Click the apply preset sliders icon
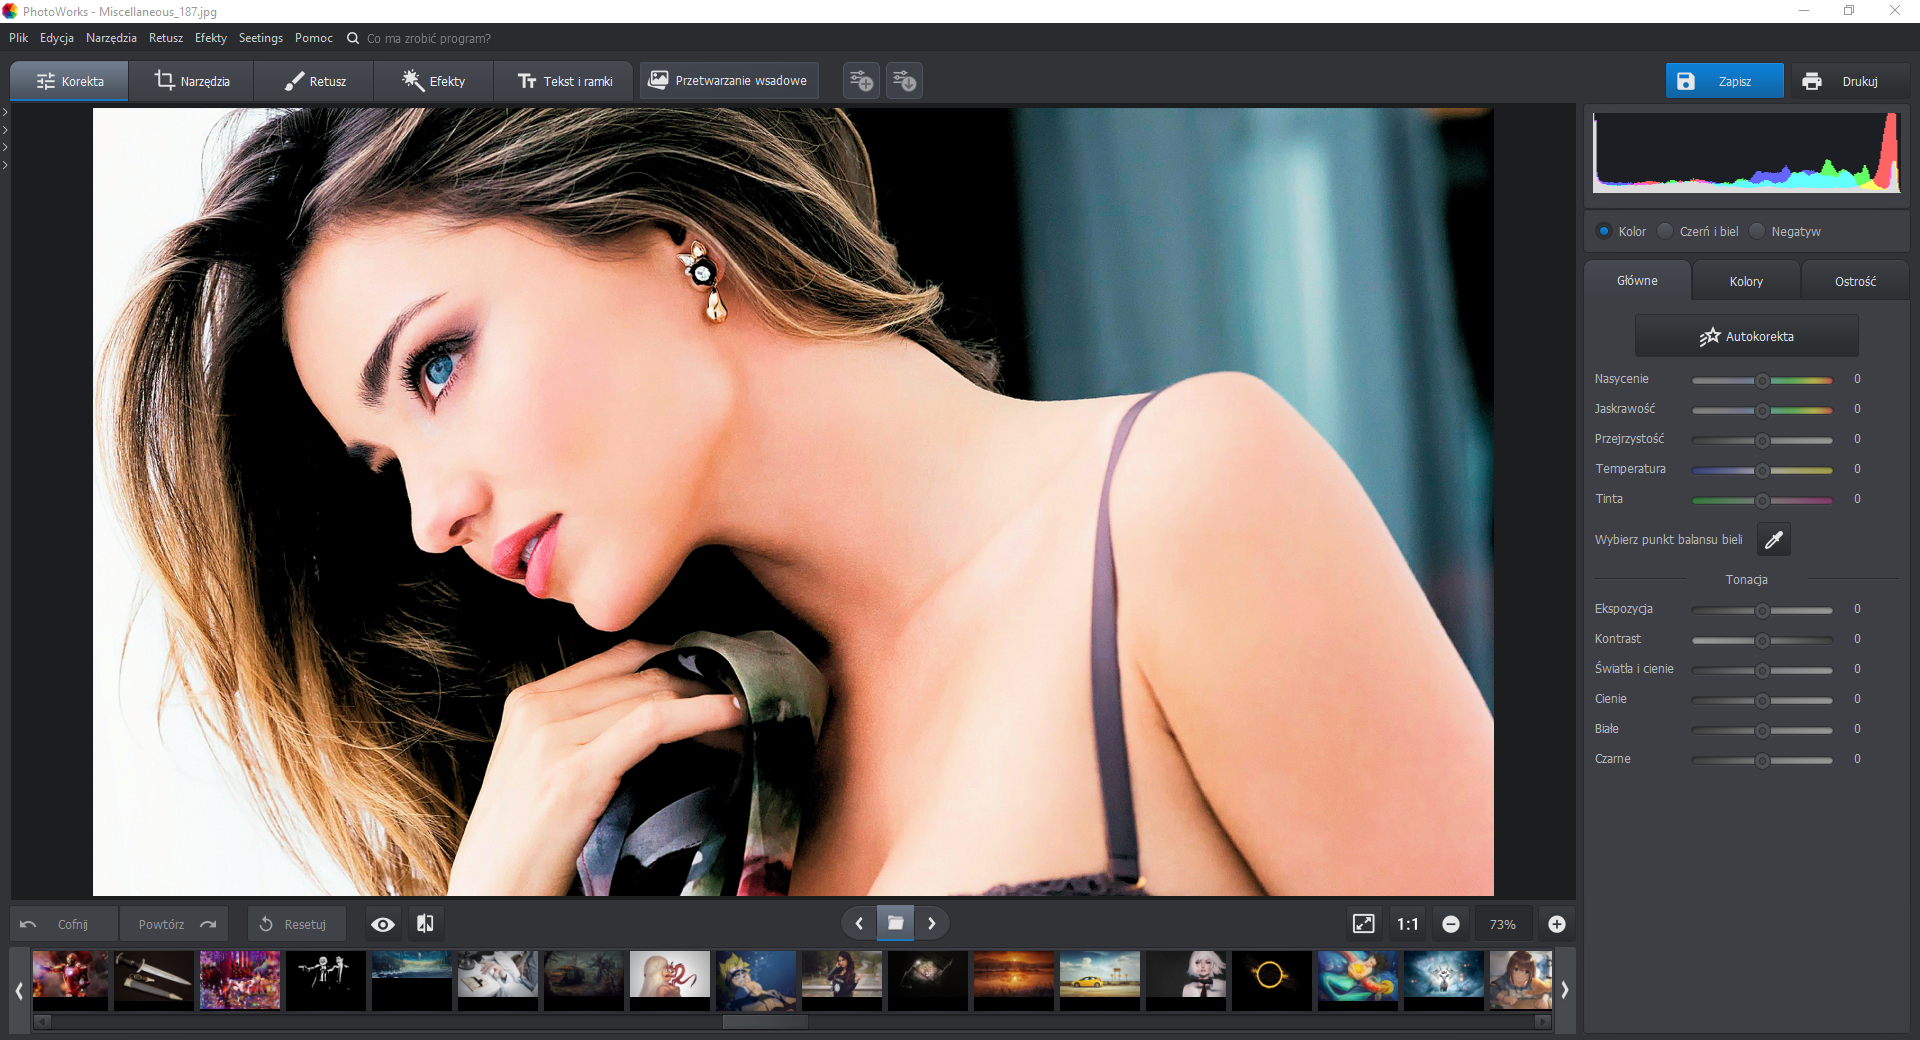1920x1040 pixels. pos(904,81)
